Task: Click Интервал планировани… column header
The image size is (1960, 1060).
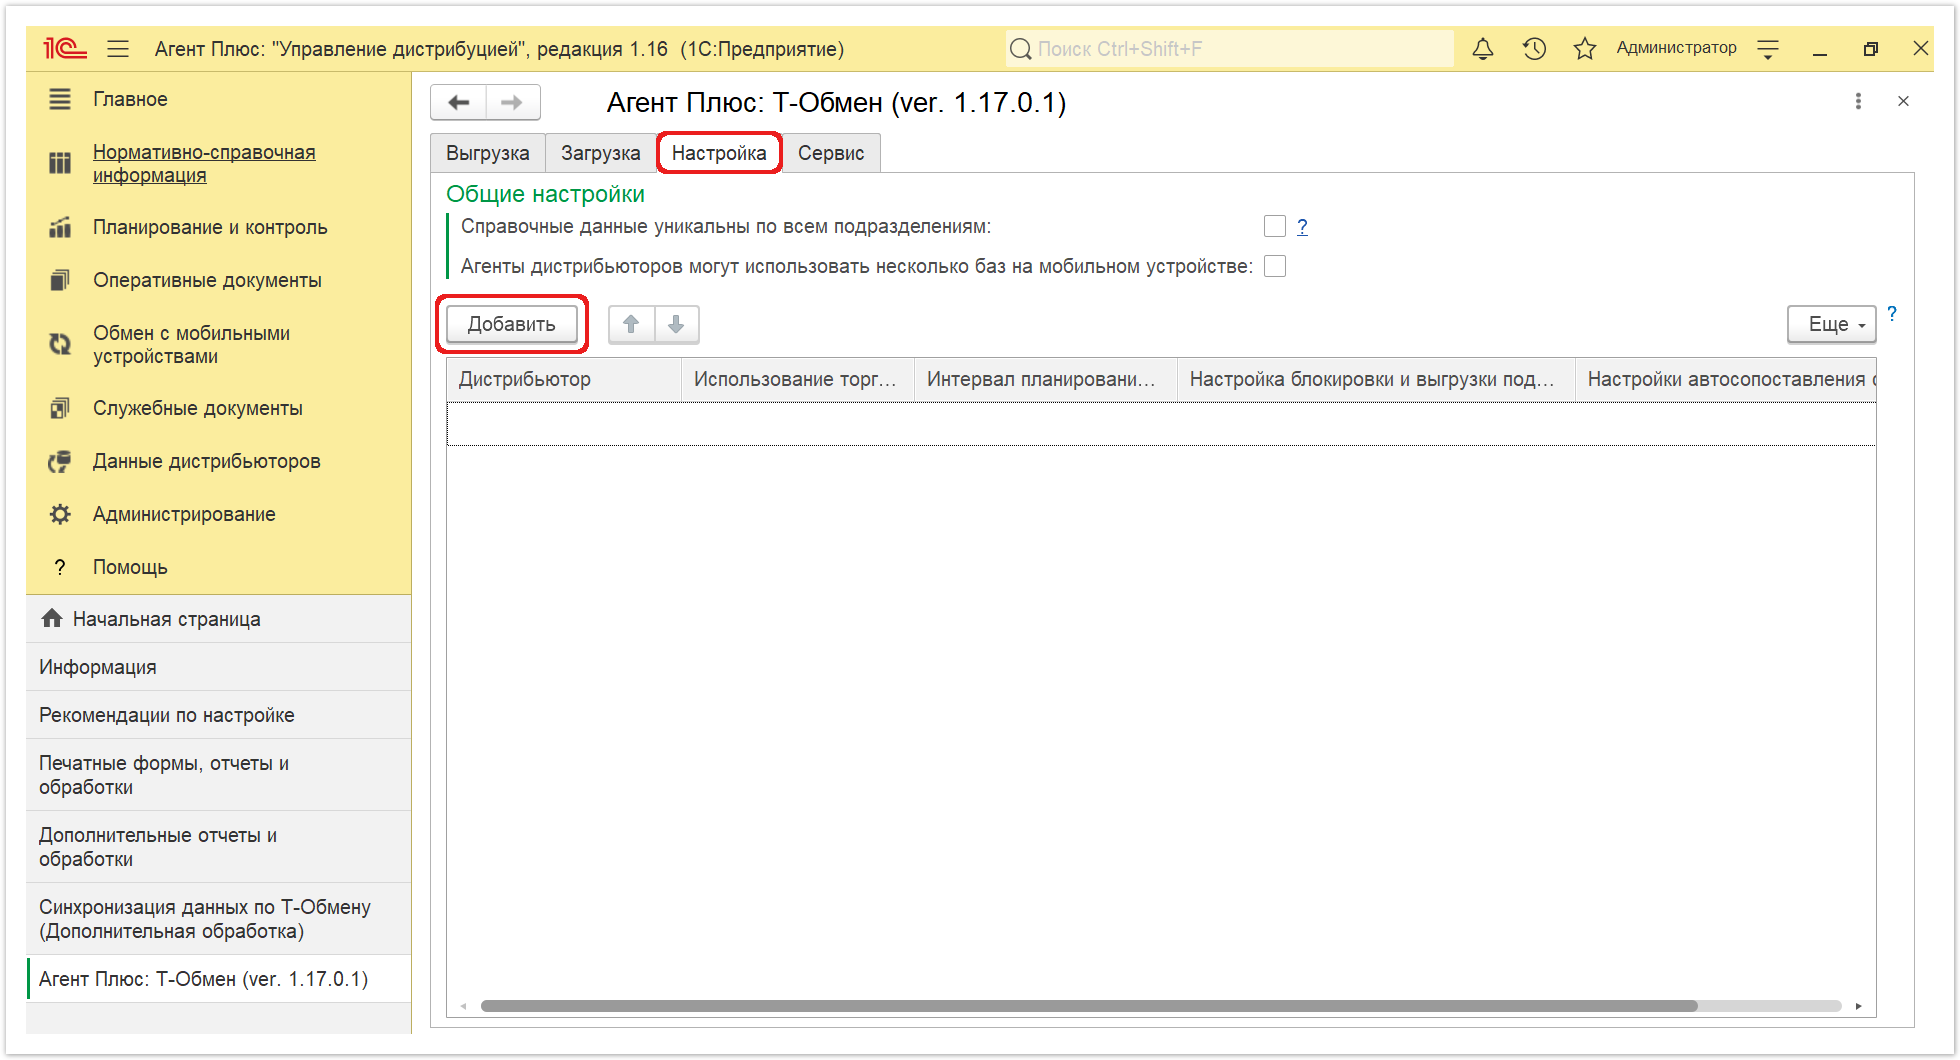Action: [1046, 379]
